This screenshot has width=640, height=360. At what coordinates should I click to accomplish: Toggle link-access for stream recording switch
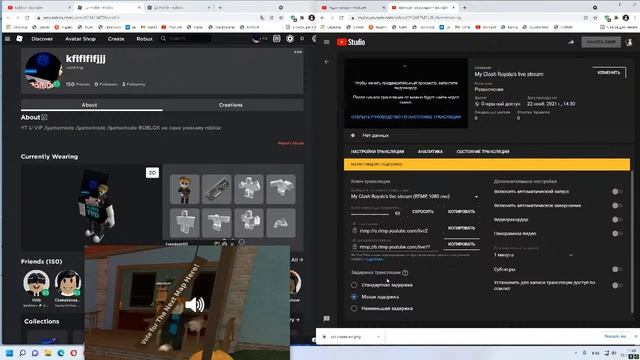[617, 285]
